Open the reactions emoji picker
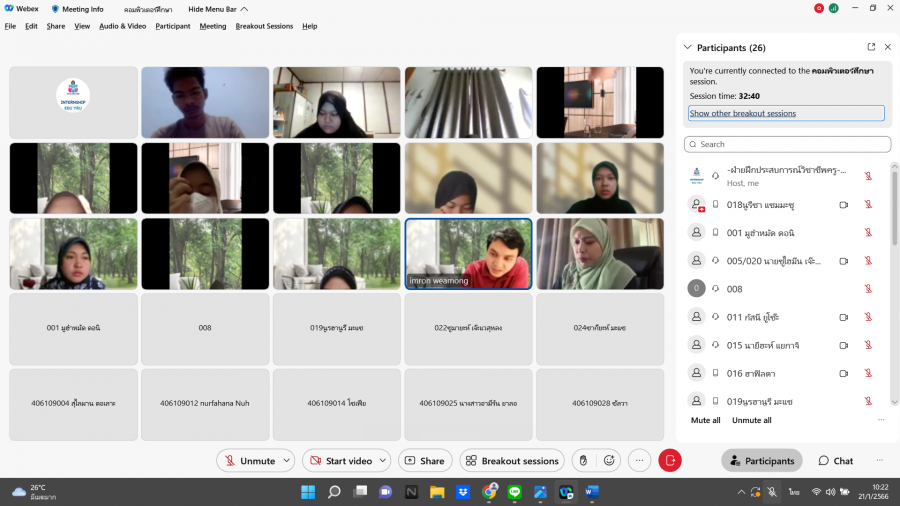900x506 pixels. pyautogui.click(x=609, y=461)
